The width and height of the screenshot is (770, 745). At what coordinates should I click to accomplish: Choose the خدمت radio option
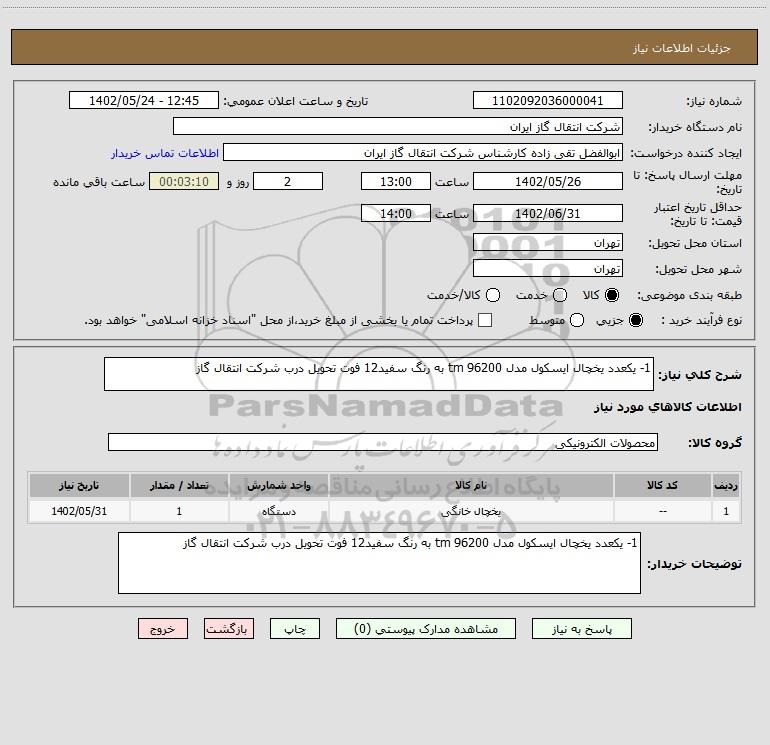coord(559,295)
